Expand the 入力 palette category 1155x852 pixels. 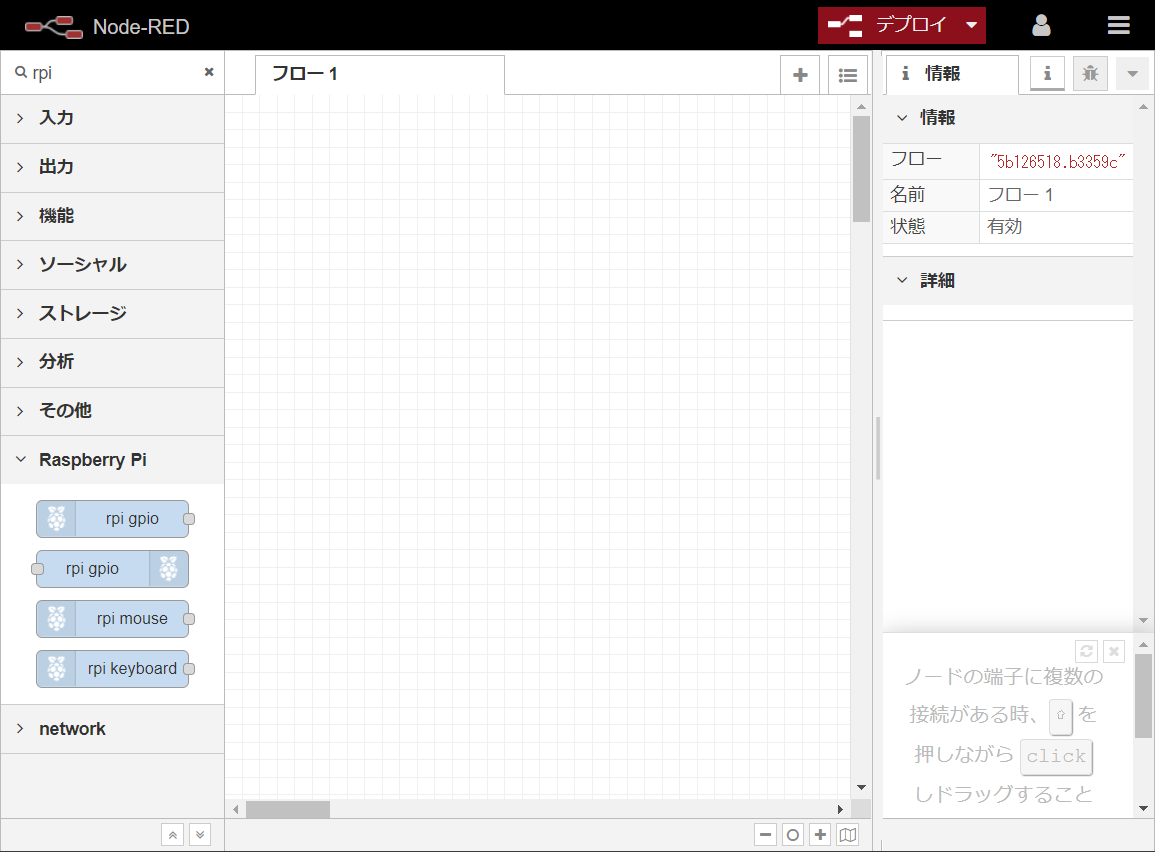(x=113, y=119)
